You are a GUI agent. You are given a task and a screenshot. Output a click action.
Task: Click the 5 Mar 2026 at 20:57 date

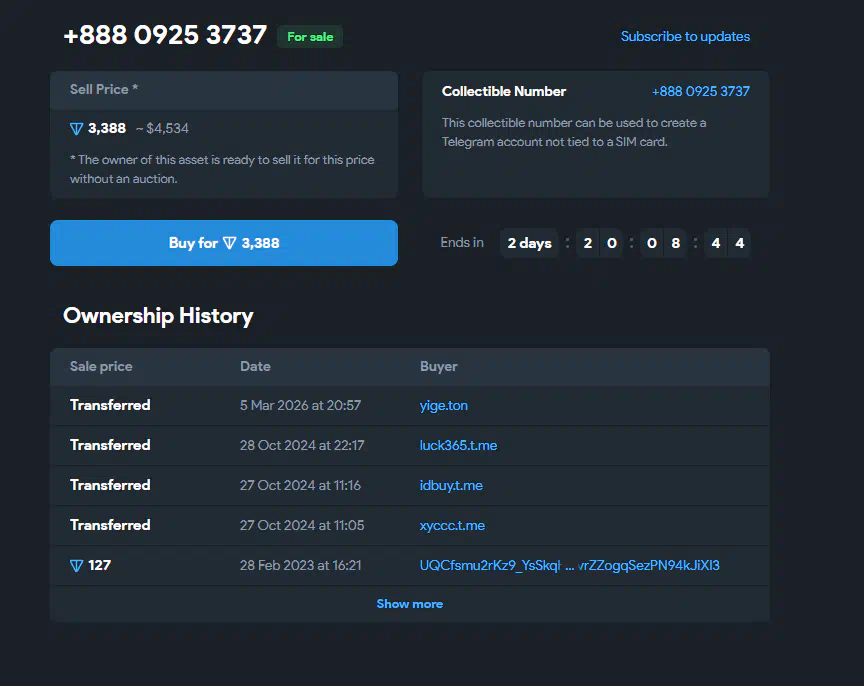click(300, 405)
